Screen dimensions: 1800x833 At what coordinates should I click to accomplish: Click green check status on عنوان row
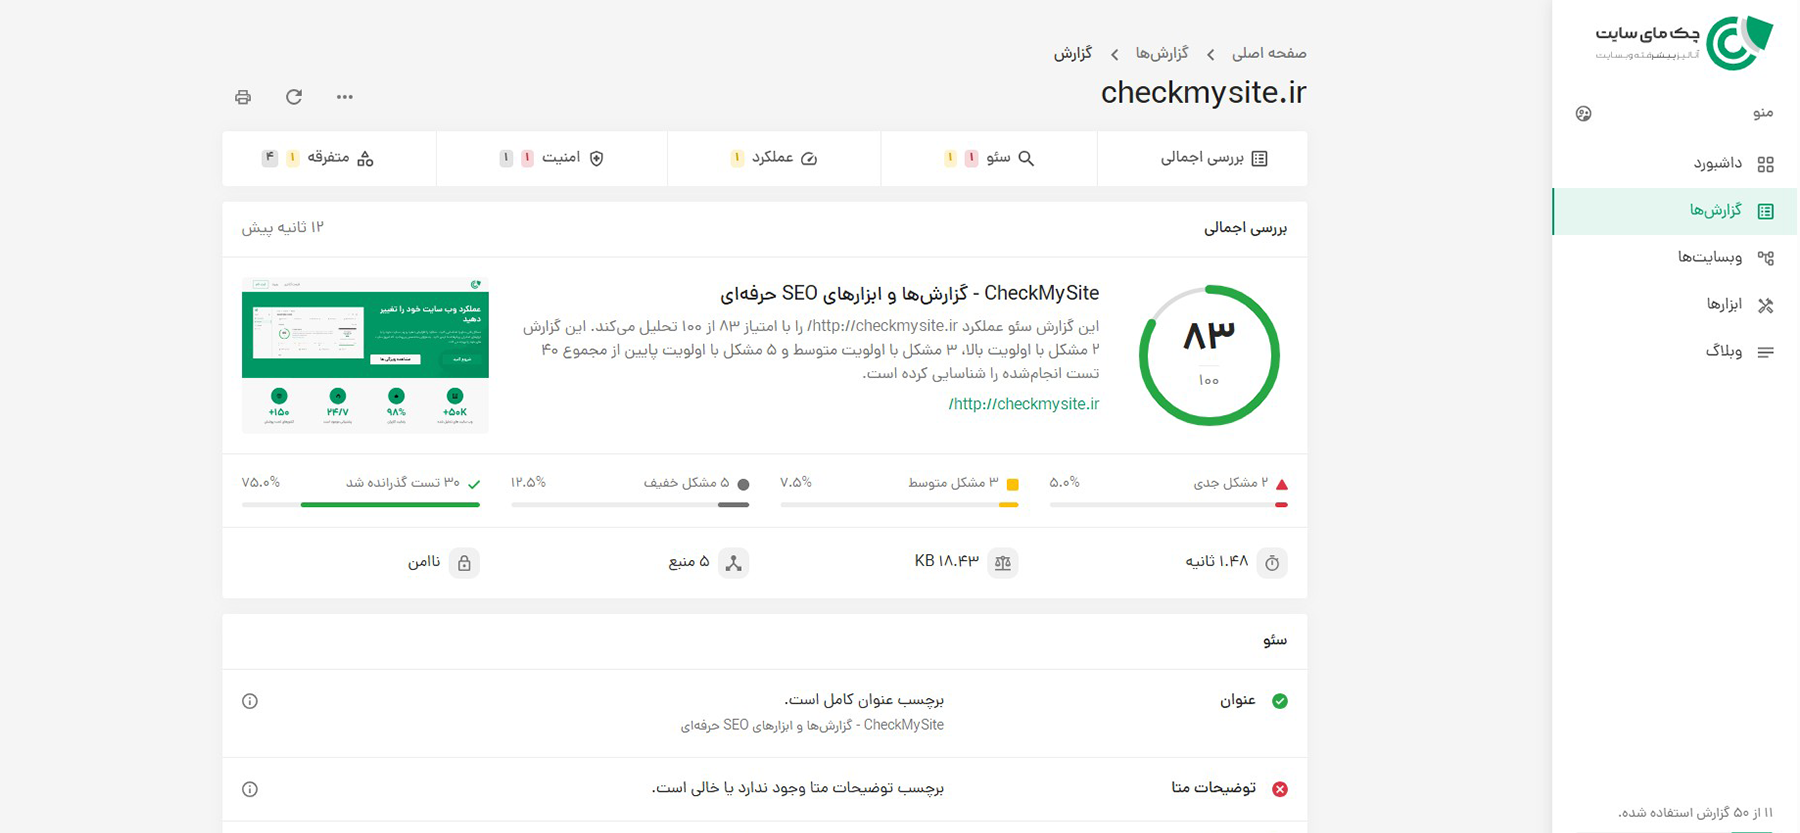point(1280,701)
